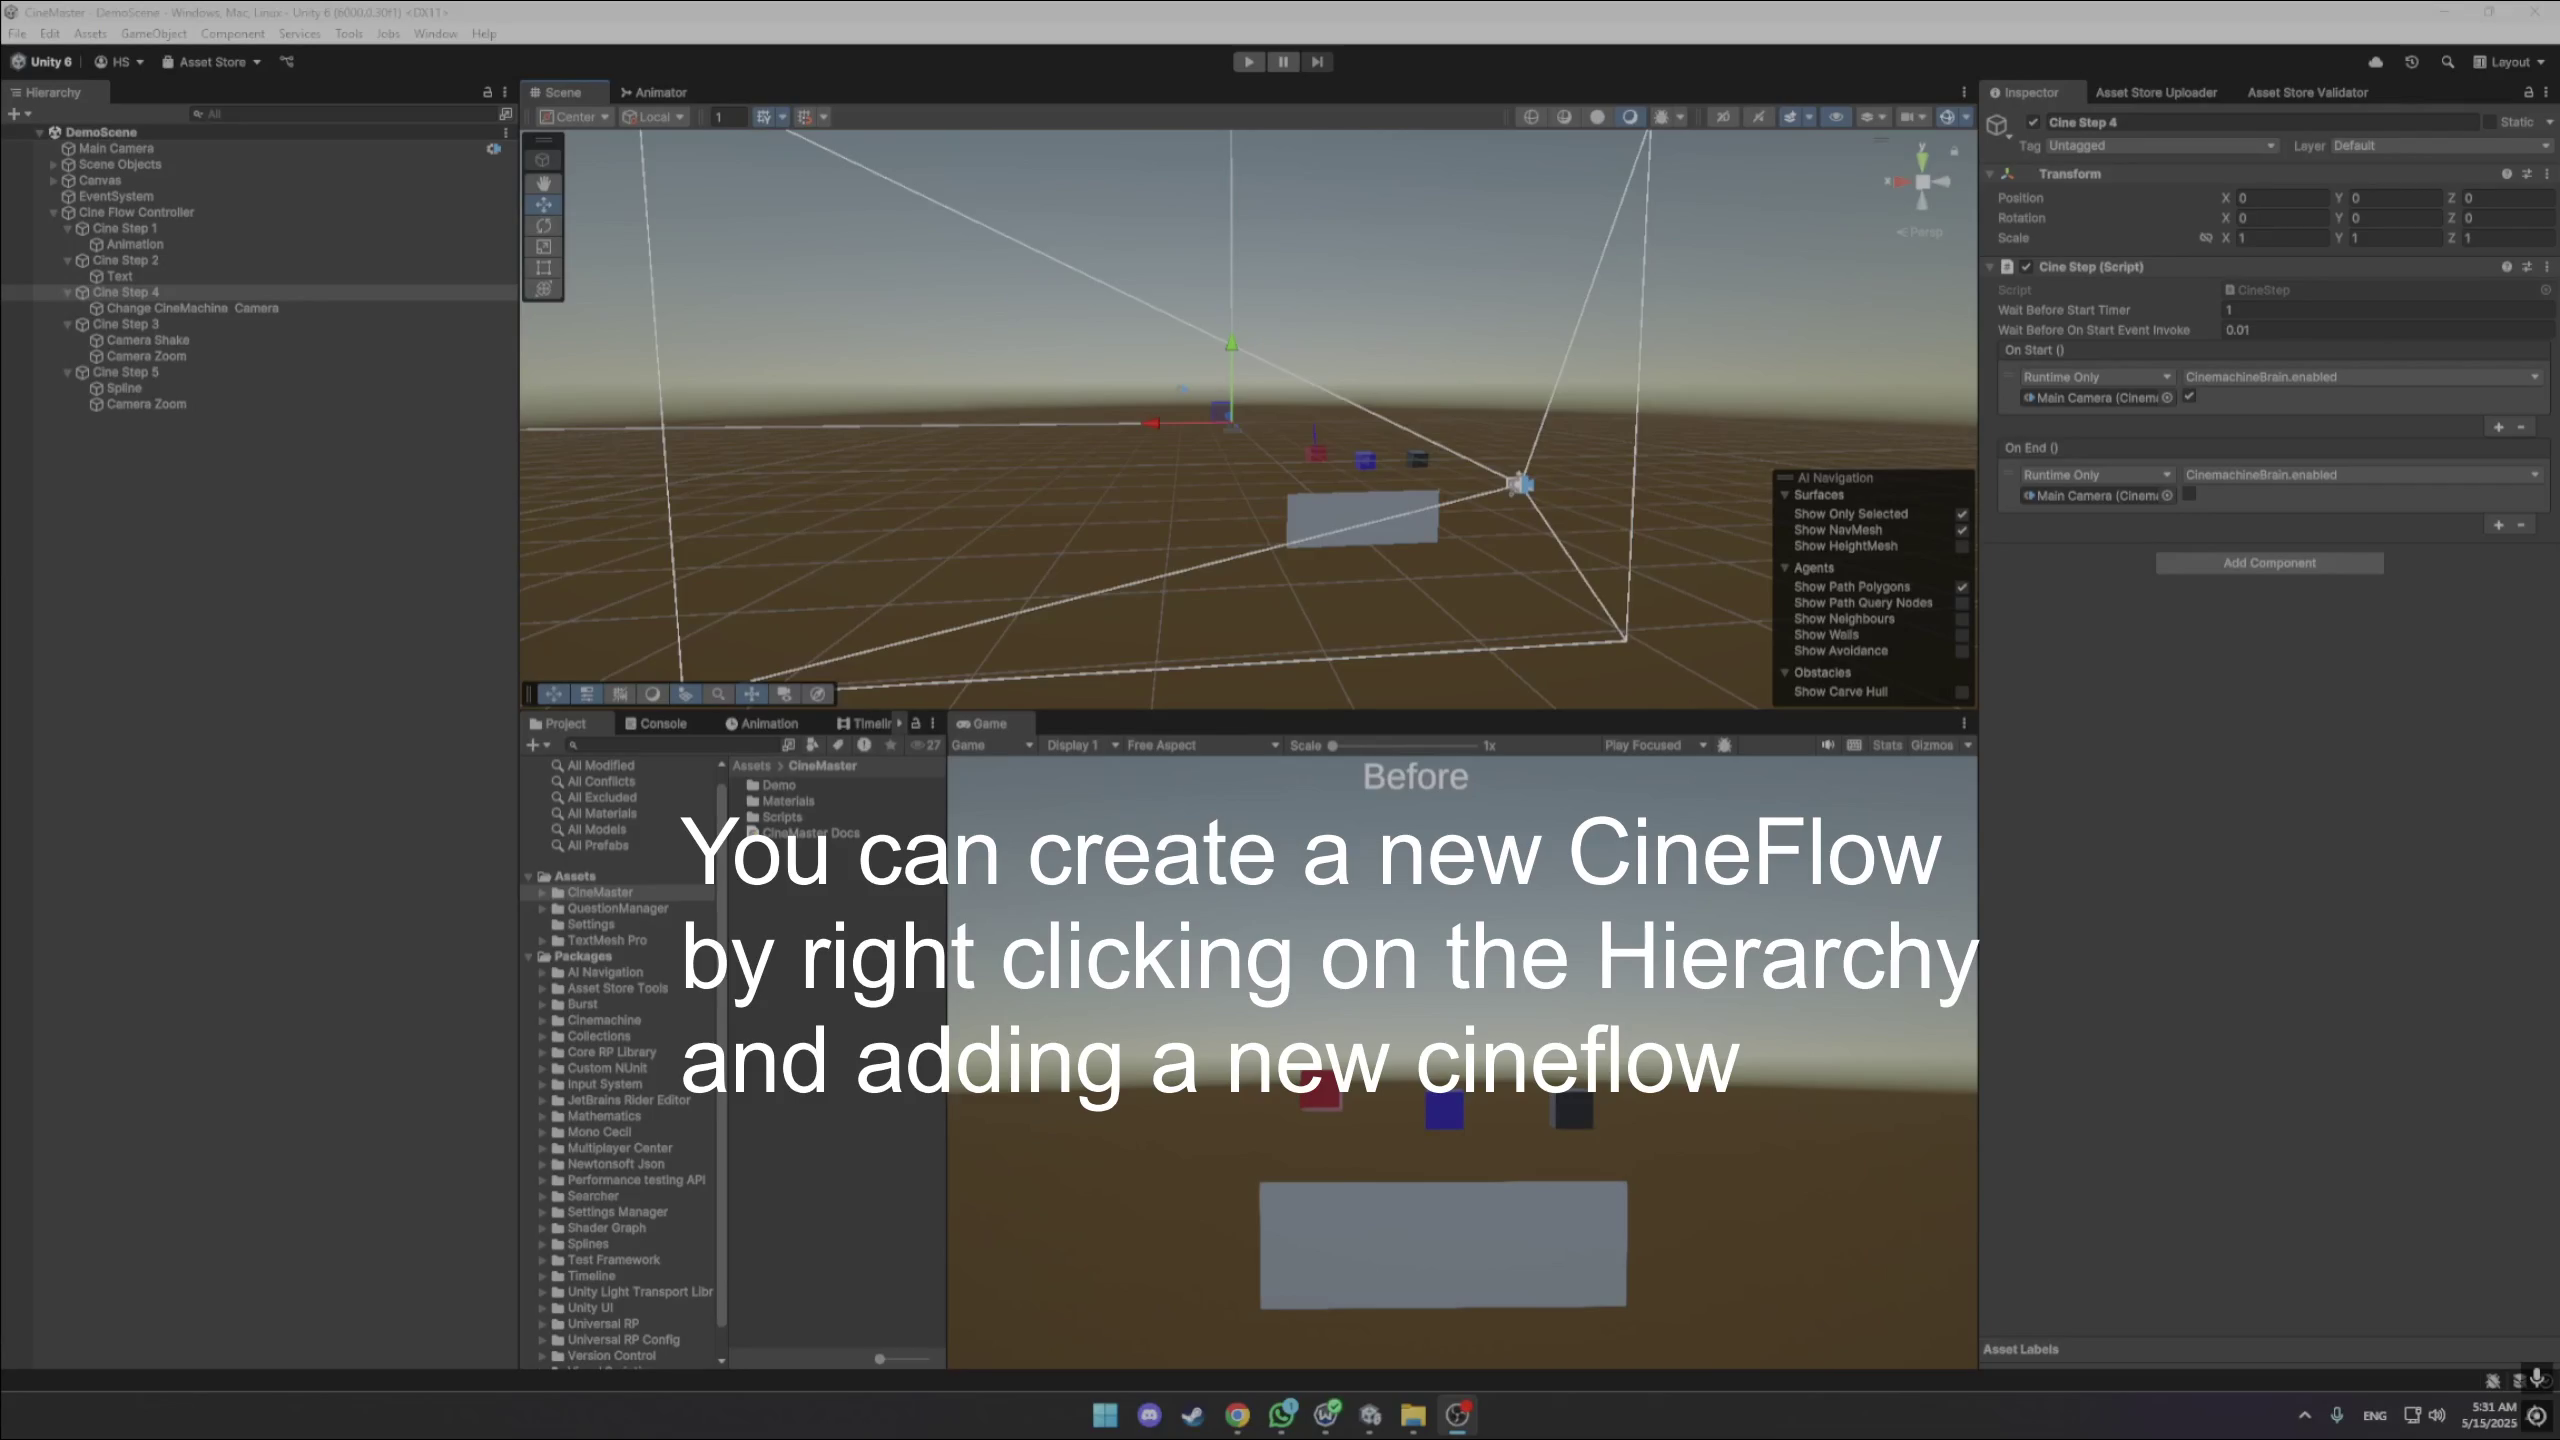Toggle the Cine Step 4 active checkbox

pos(2033,122)
